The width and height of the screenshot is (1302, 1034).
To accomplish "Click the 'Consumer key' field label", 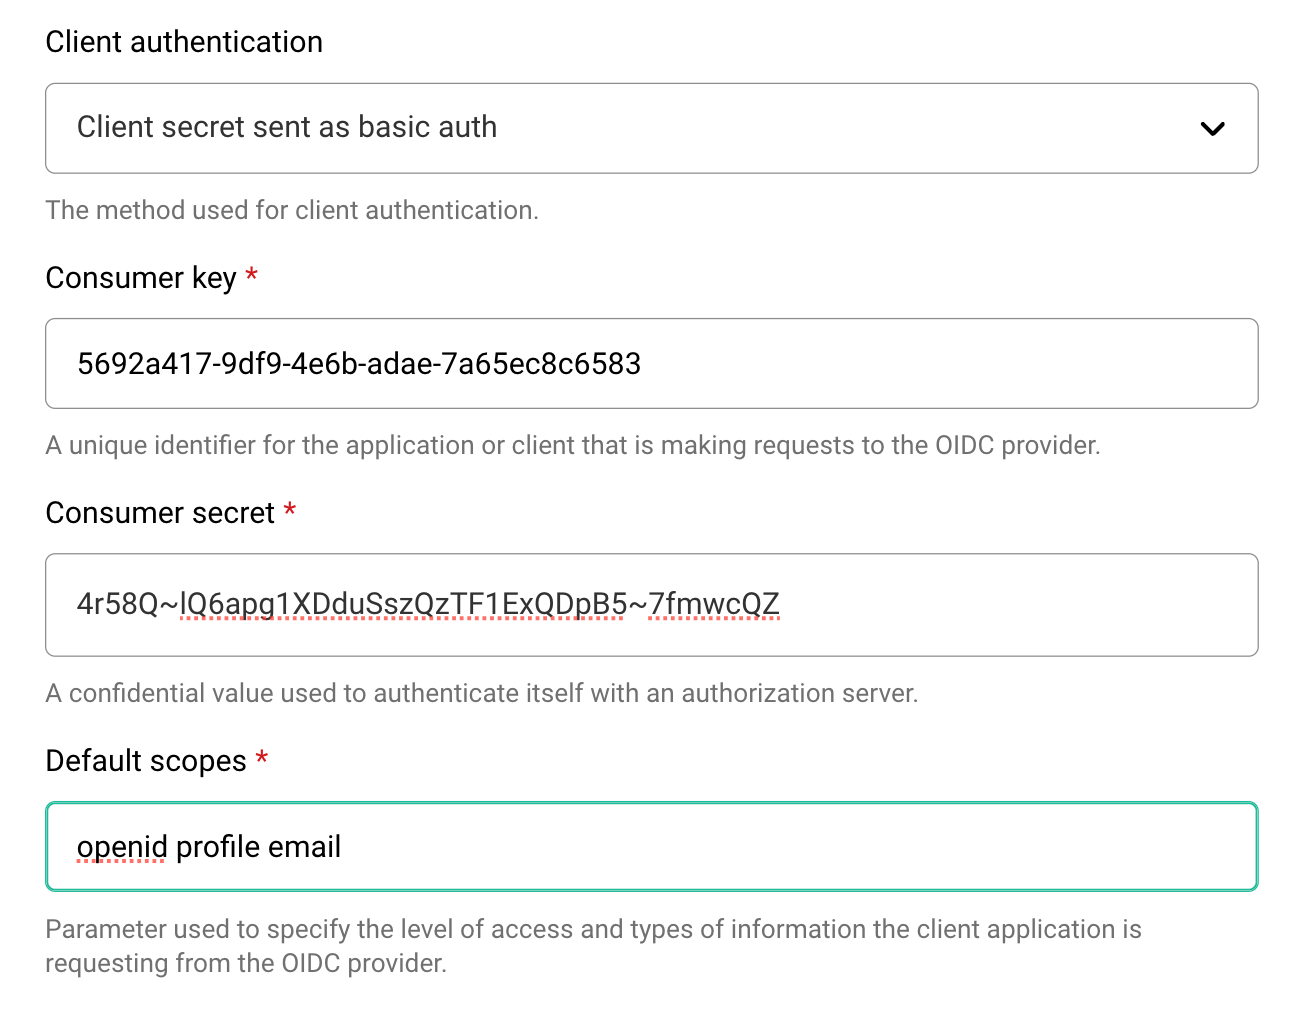I will [141, 278].
